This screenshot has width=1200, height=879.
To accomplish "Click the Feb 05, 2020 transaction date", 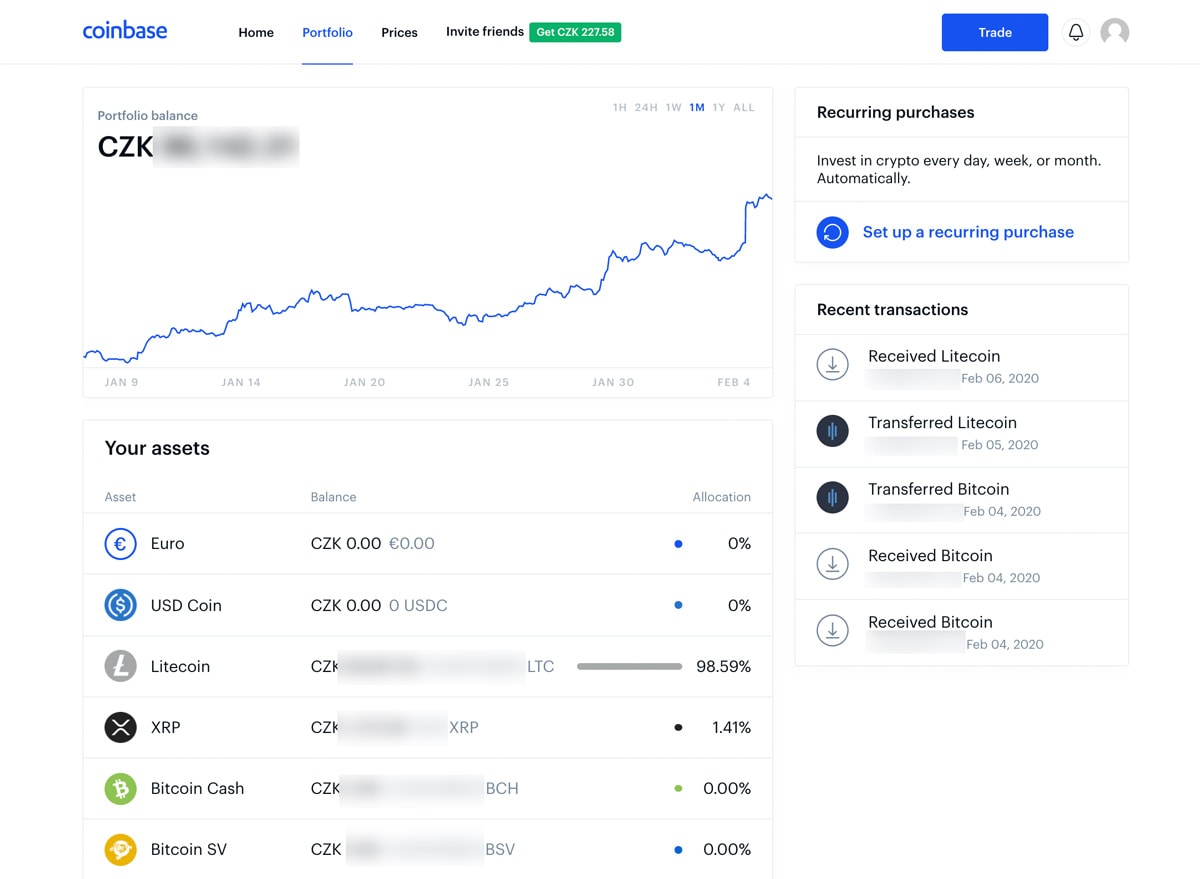I will click(1000, 445).
